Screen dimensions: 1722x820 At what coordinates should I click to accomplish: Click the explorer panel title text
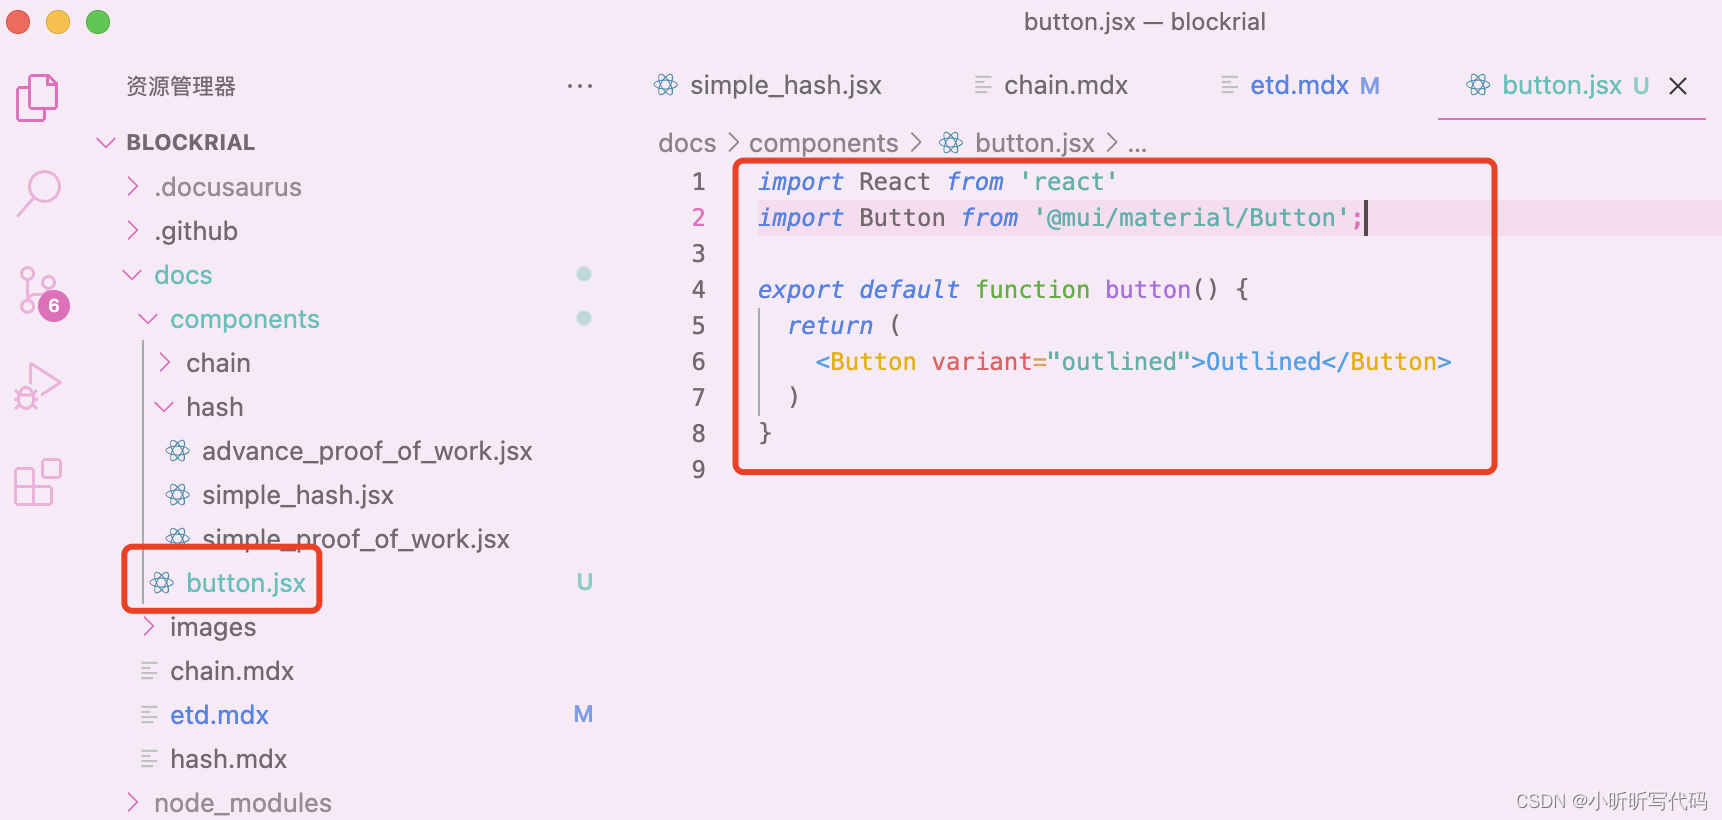[x=181, y=86]
